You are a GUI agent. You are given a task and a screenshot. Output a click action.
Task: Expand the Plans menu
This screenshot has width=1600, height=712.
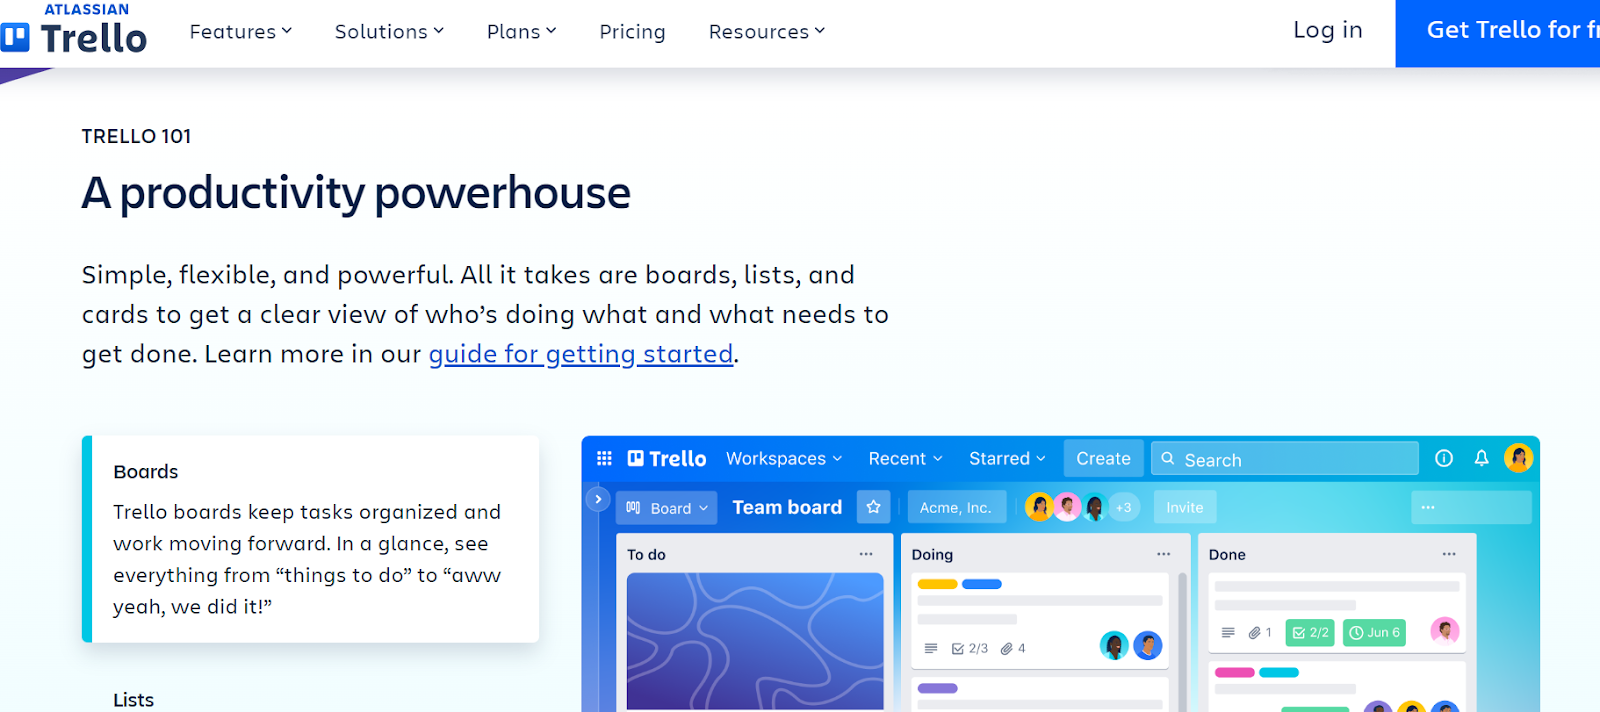(x=522, y=32)
